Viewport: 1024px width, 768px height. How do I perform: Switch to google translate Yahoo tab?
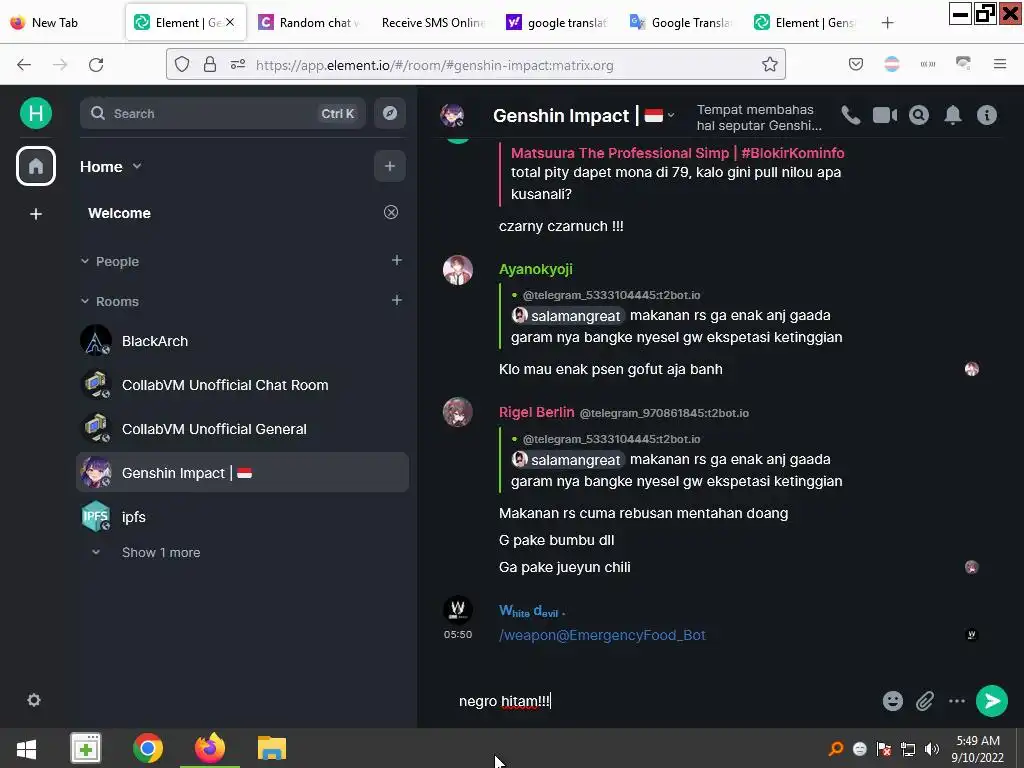tap(557, 22)
